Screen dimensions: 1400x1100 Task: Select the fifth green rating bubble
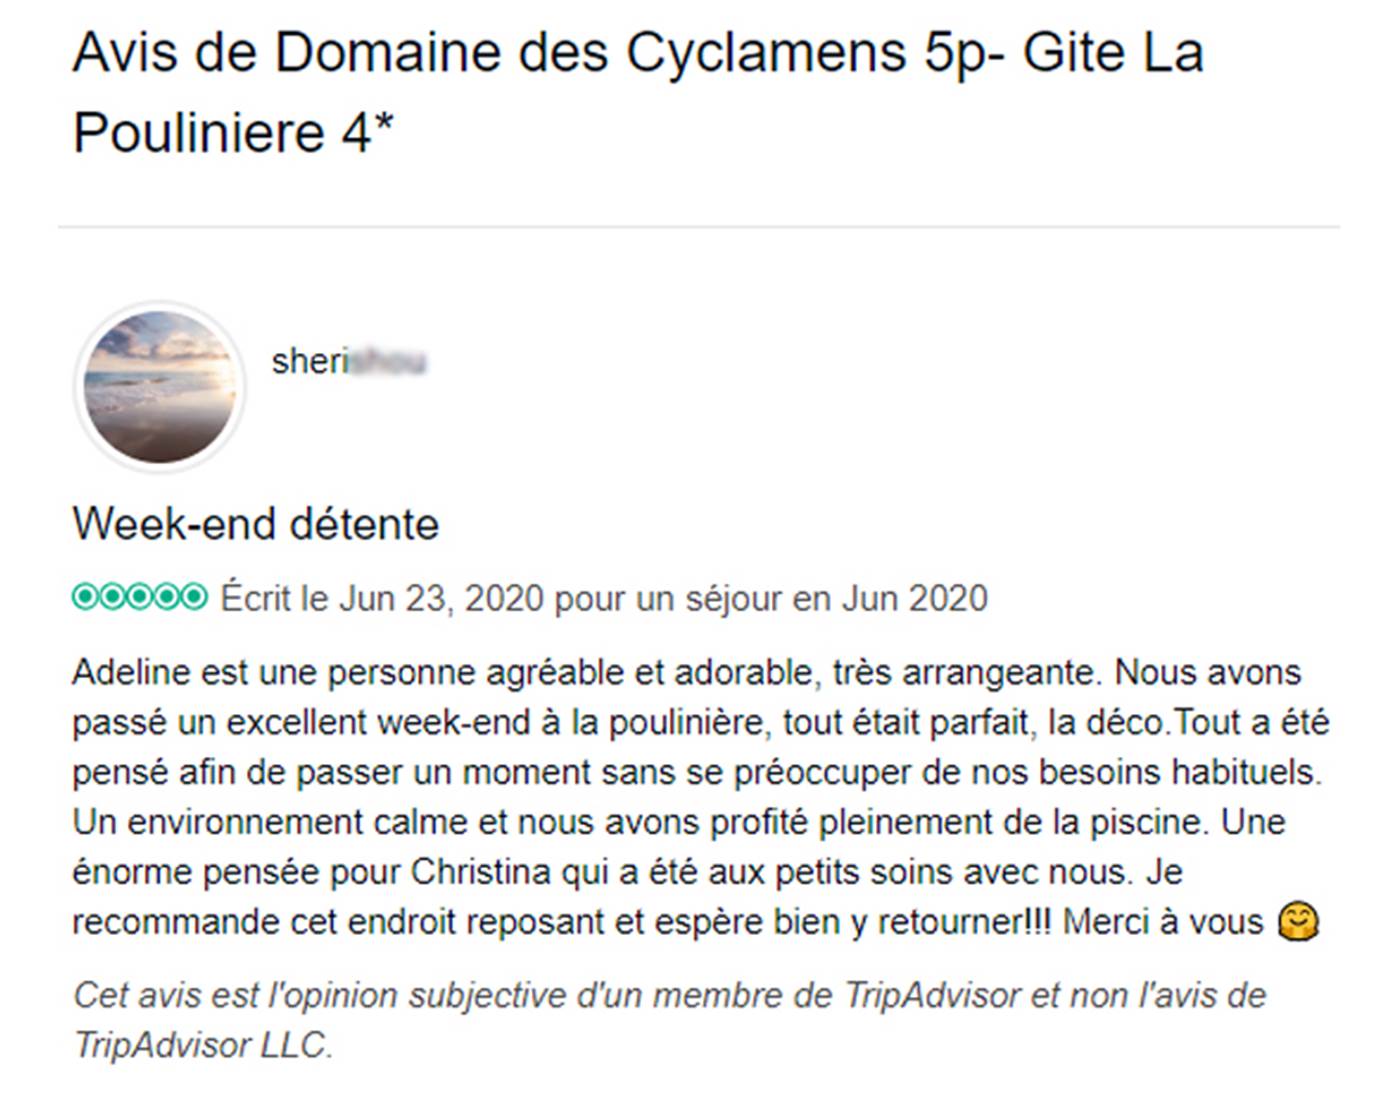tap(195, 598)
